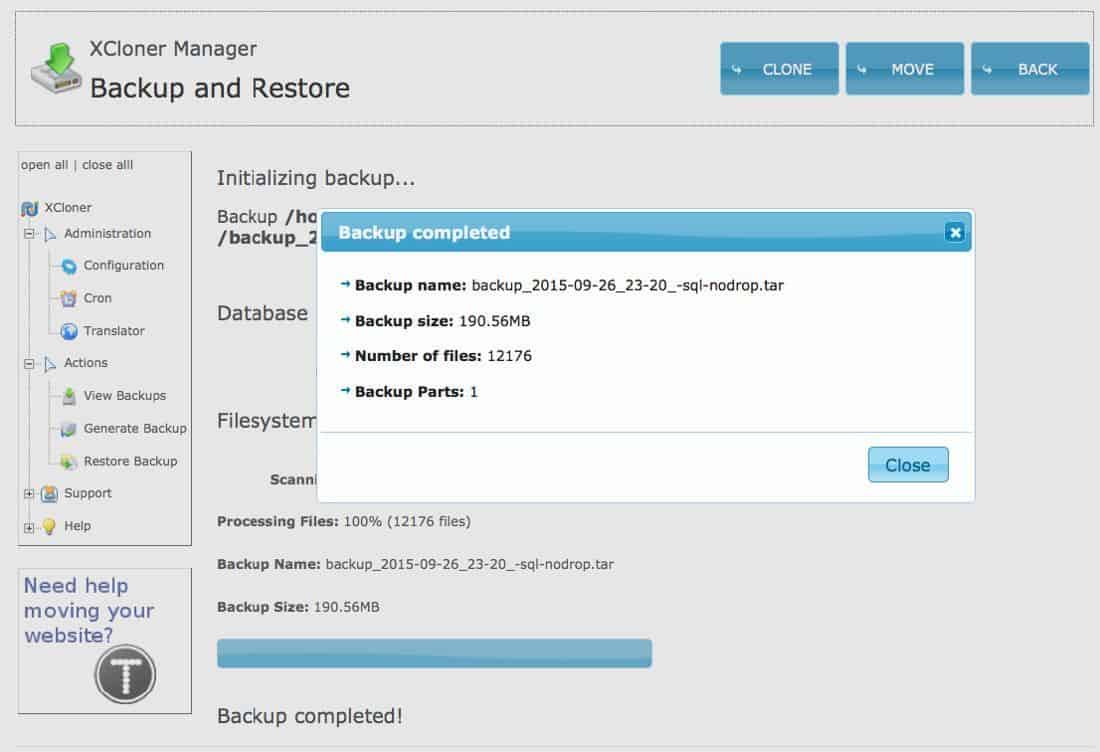
Task: Click the Support folder icon
Action: [49, 494]
